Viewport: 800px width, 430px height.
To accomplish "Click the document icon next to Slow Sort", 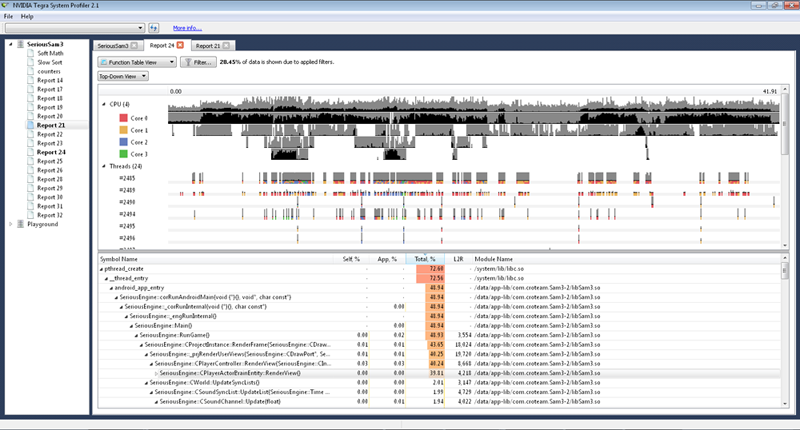I will coord(31,62).
